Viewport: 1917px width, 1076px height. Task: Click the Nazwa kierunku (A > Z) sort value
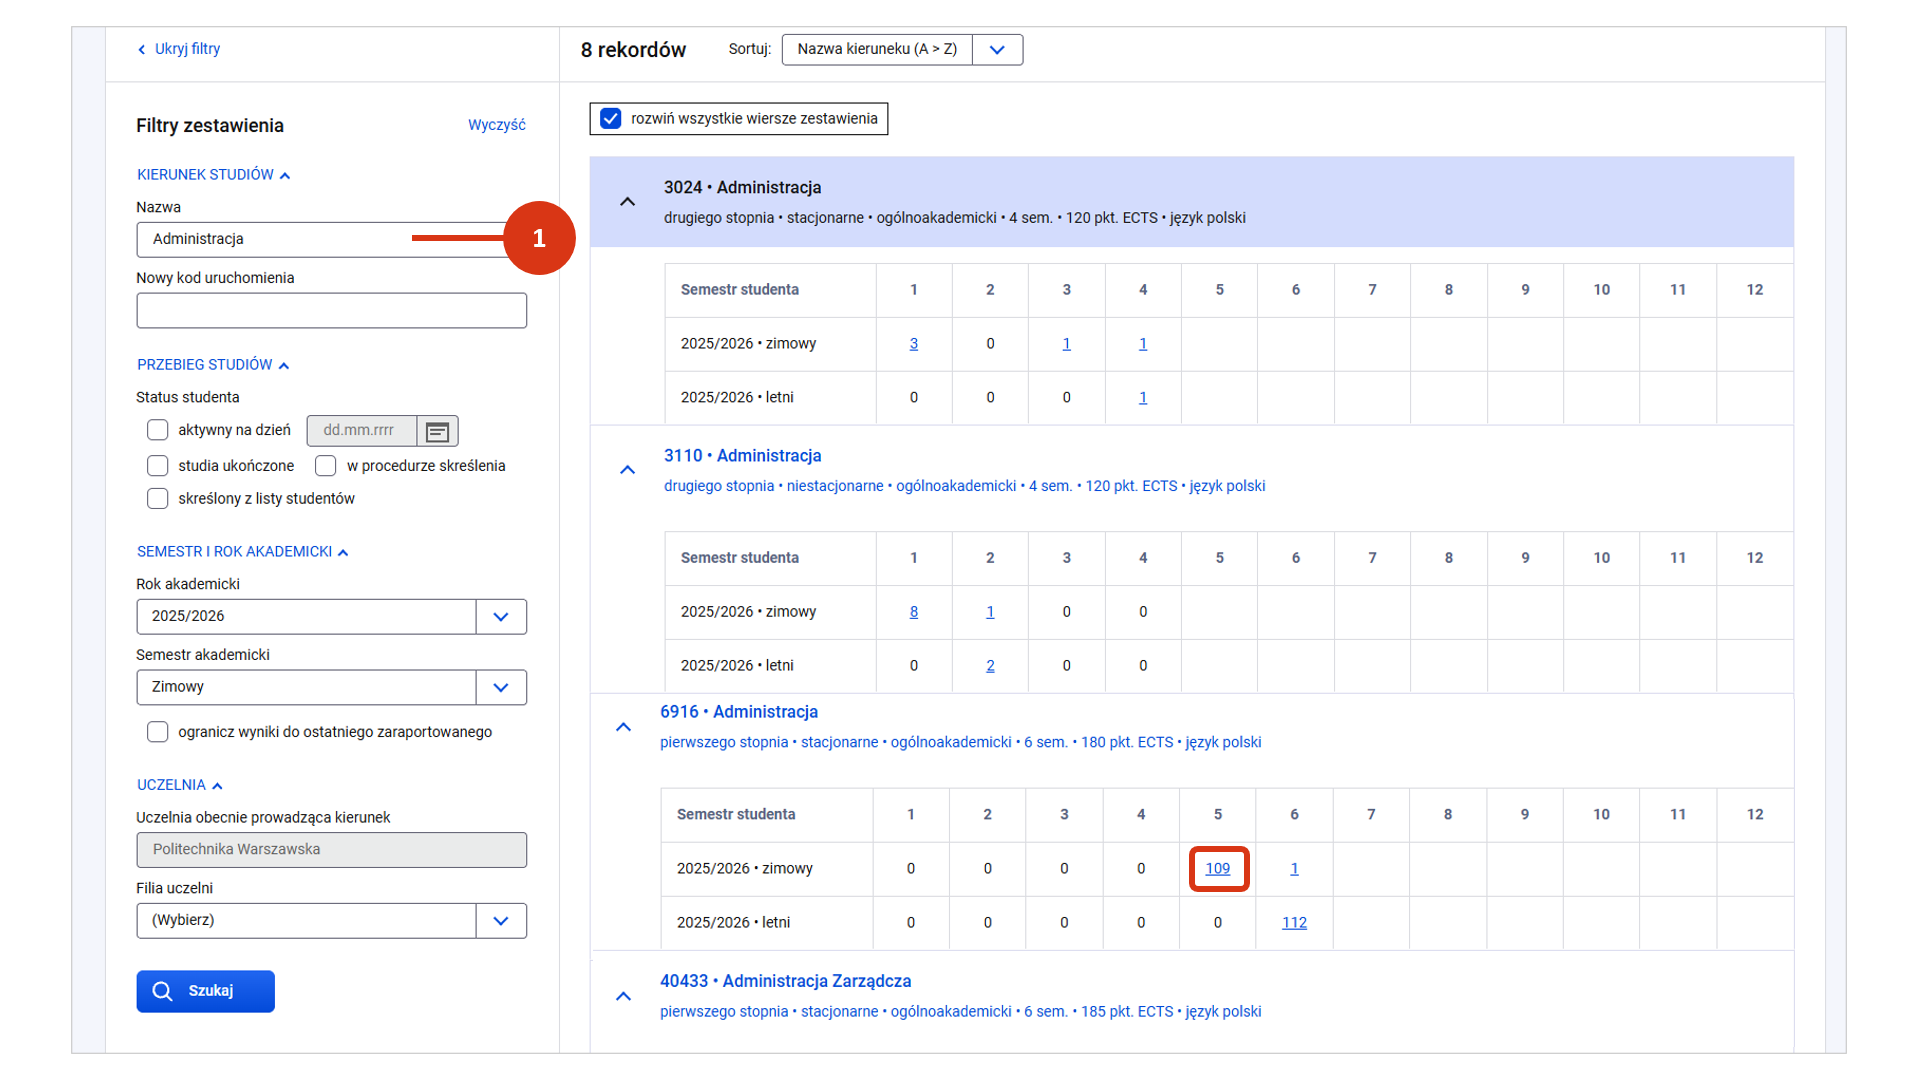(877, 49)
